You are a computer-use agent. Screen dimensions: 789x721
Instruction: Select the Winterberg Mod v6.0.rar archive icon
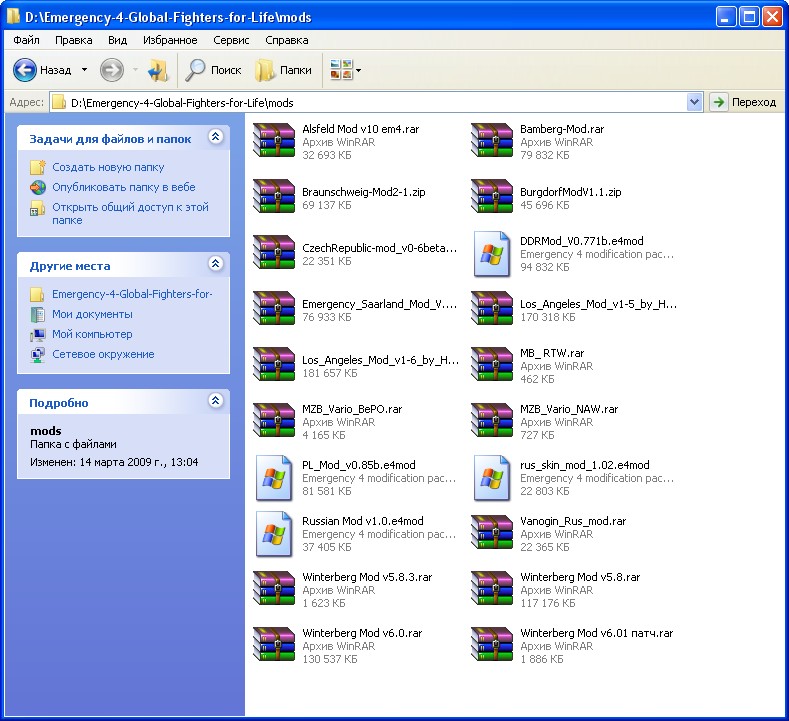274,644
